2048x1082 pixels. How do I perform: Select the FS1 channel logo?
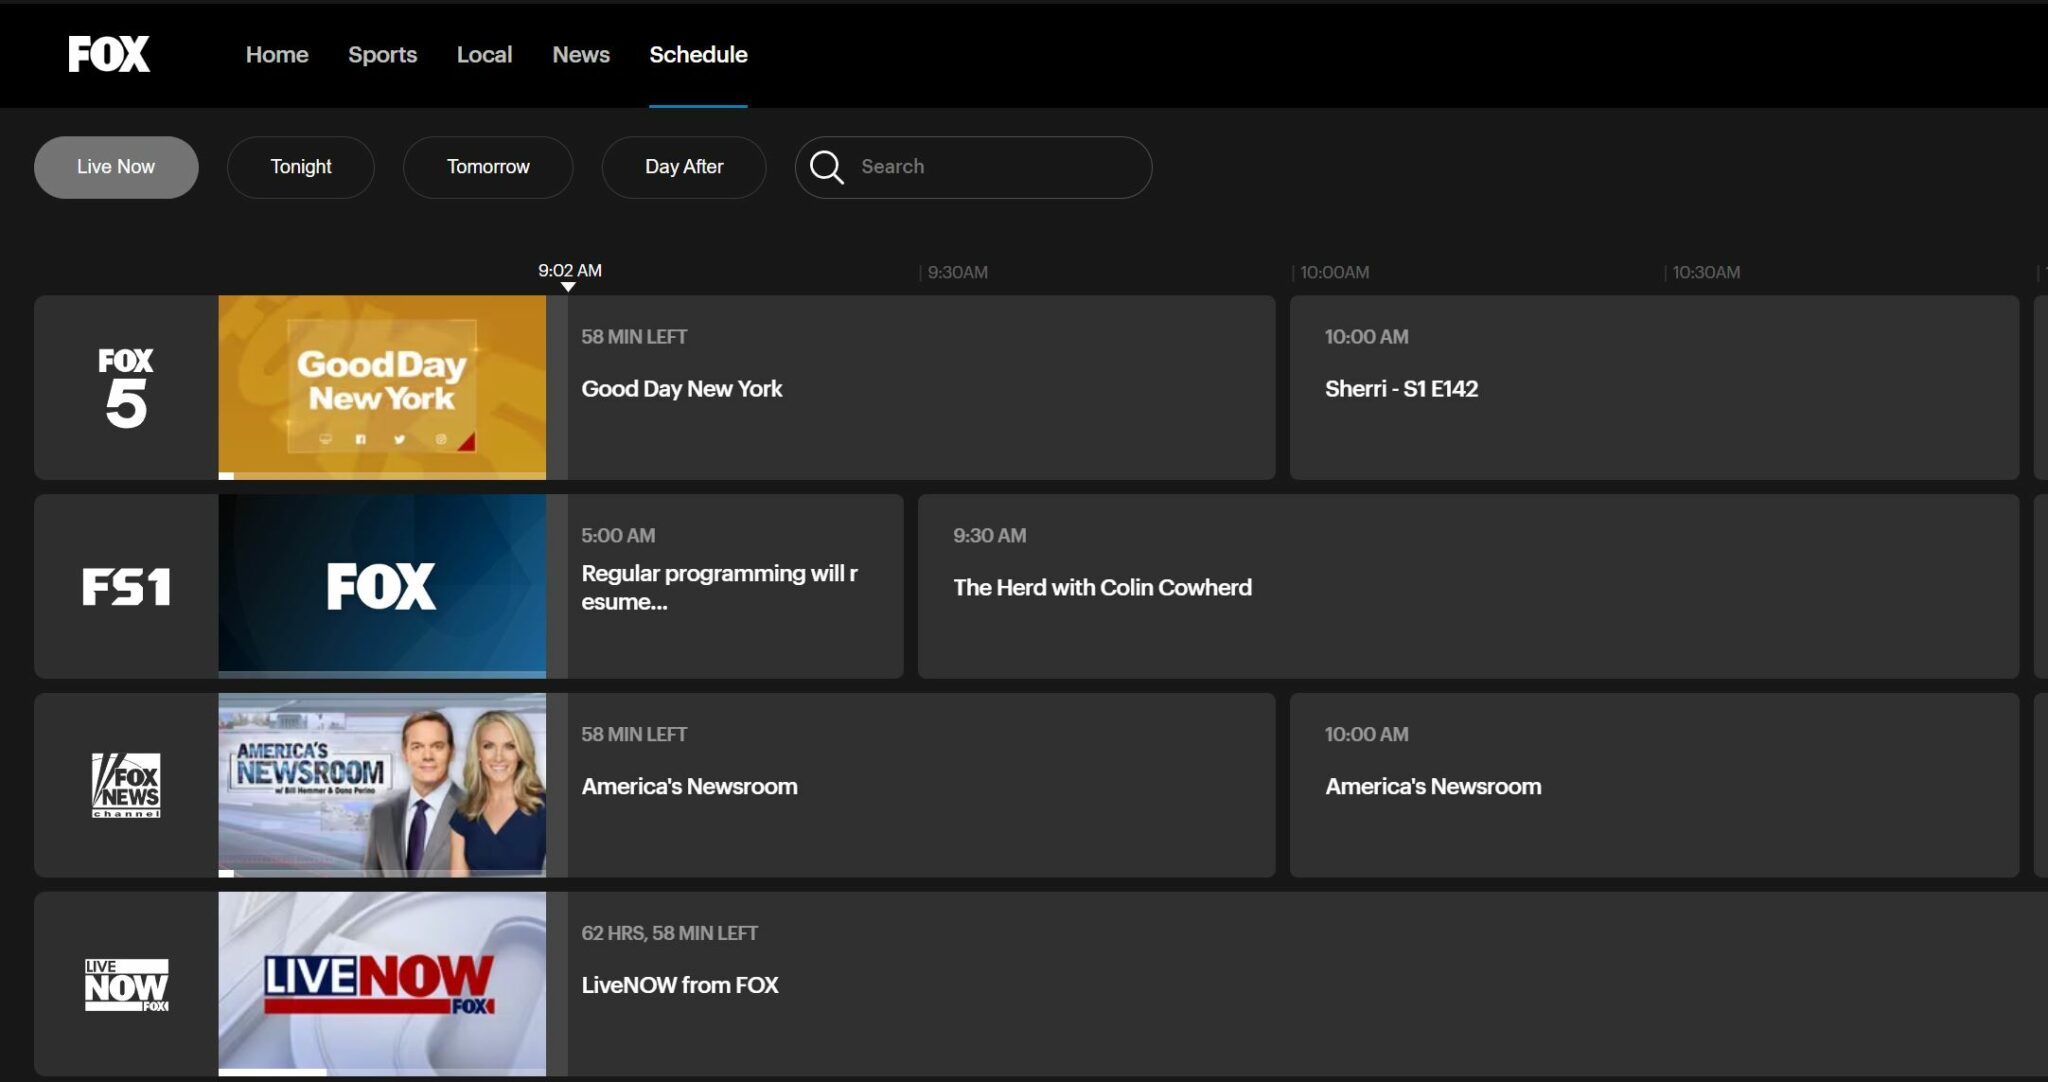[126, 587]
